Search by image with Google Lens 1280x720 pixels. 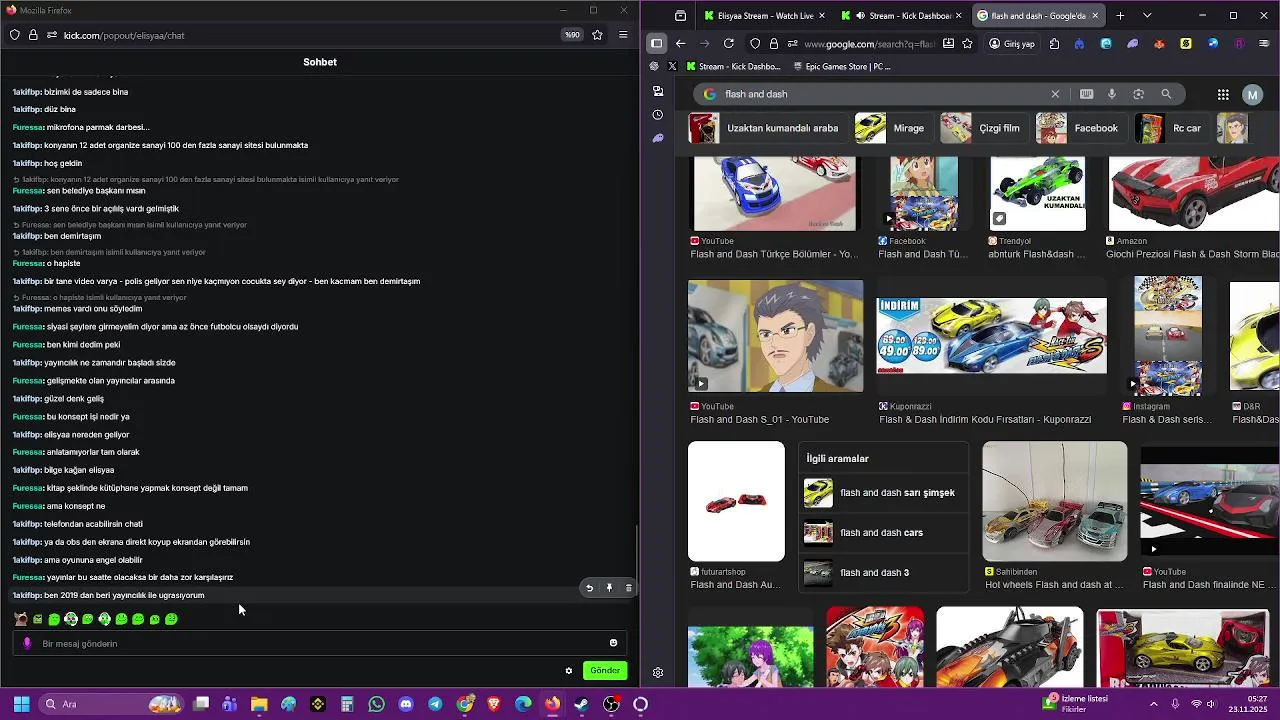(1138, 94)
